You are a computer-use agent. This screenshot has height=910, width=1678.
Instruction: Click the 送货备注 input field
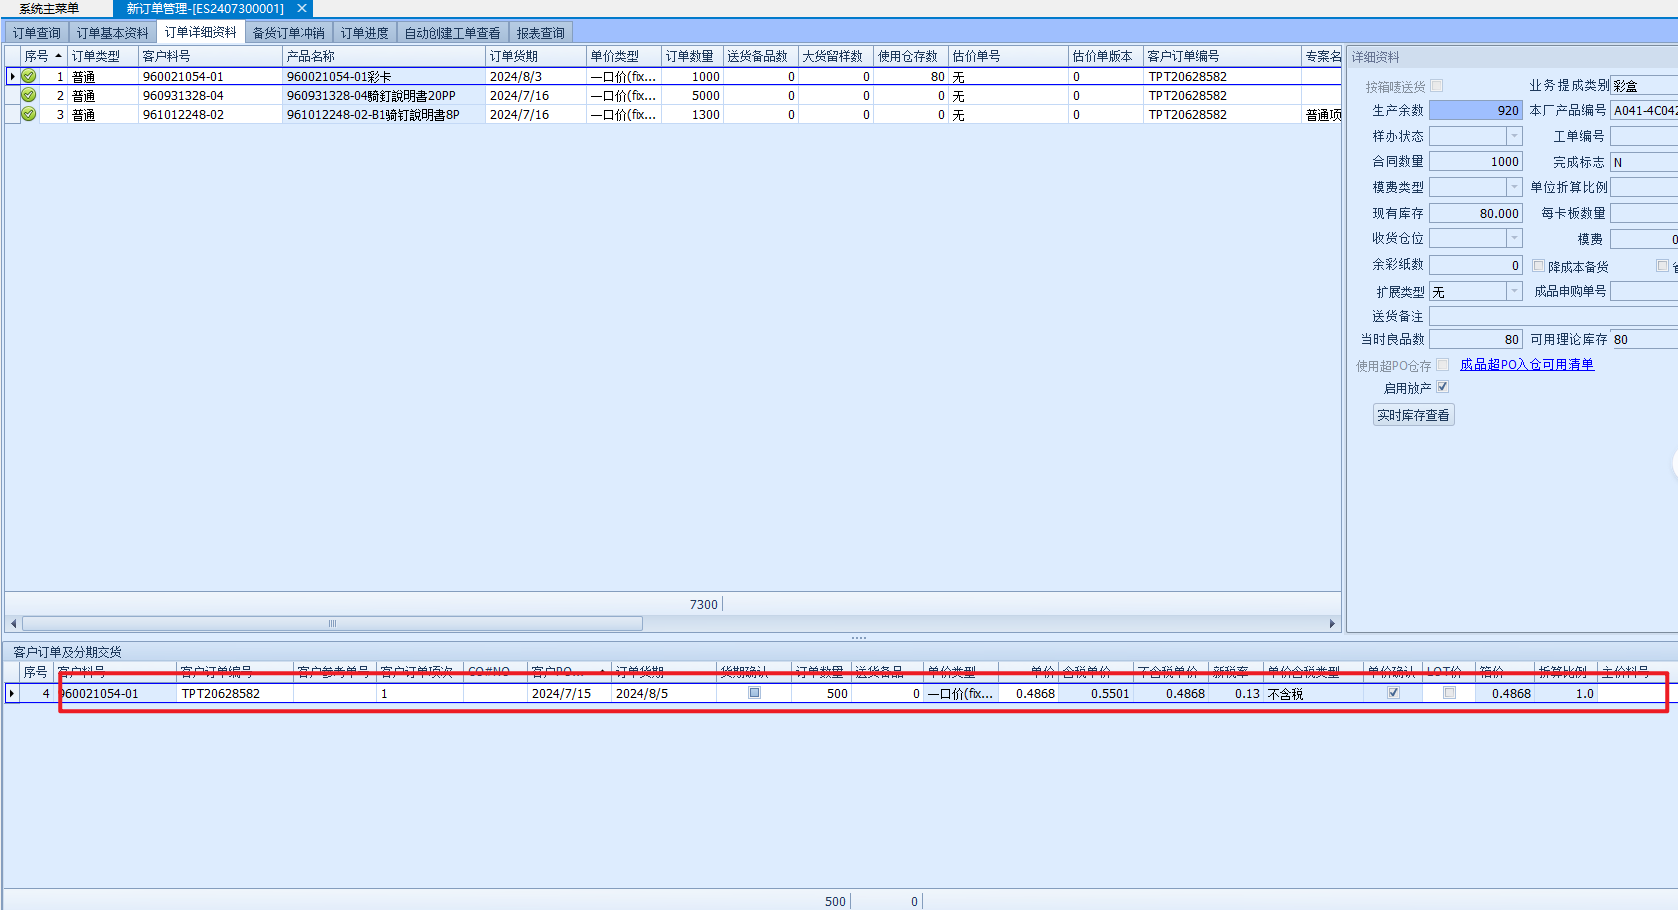tap(1553, 316)
